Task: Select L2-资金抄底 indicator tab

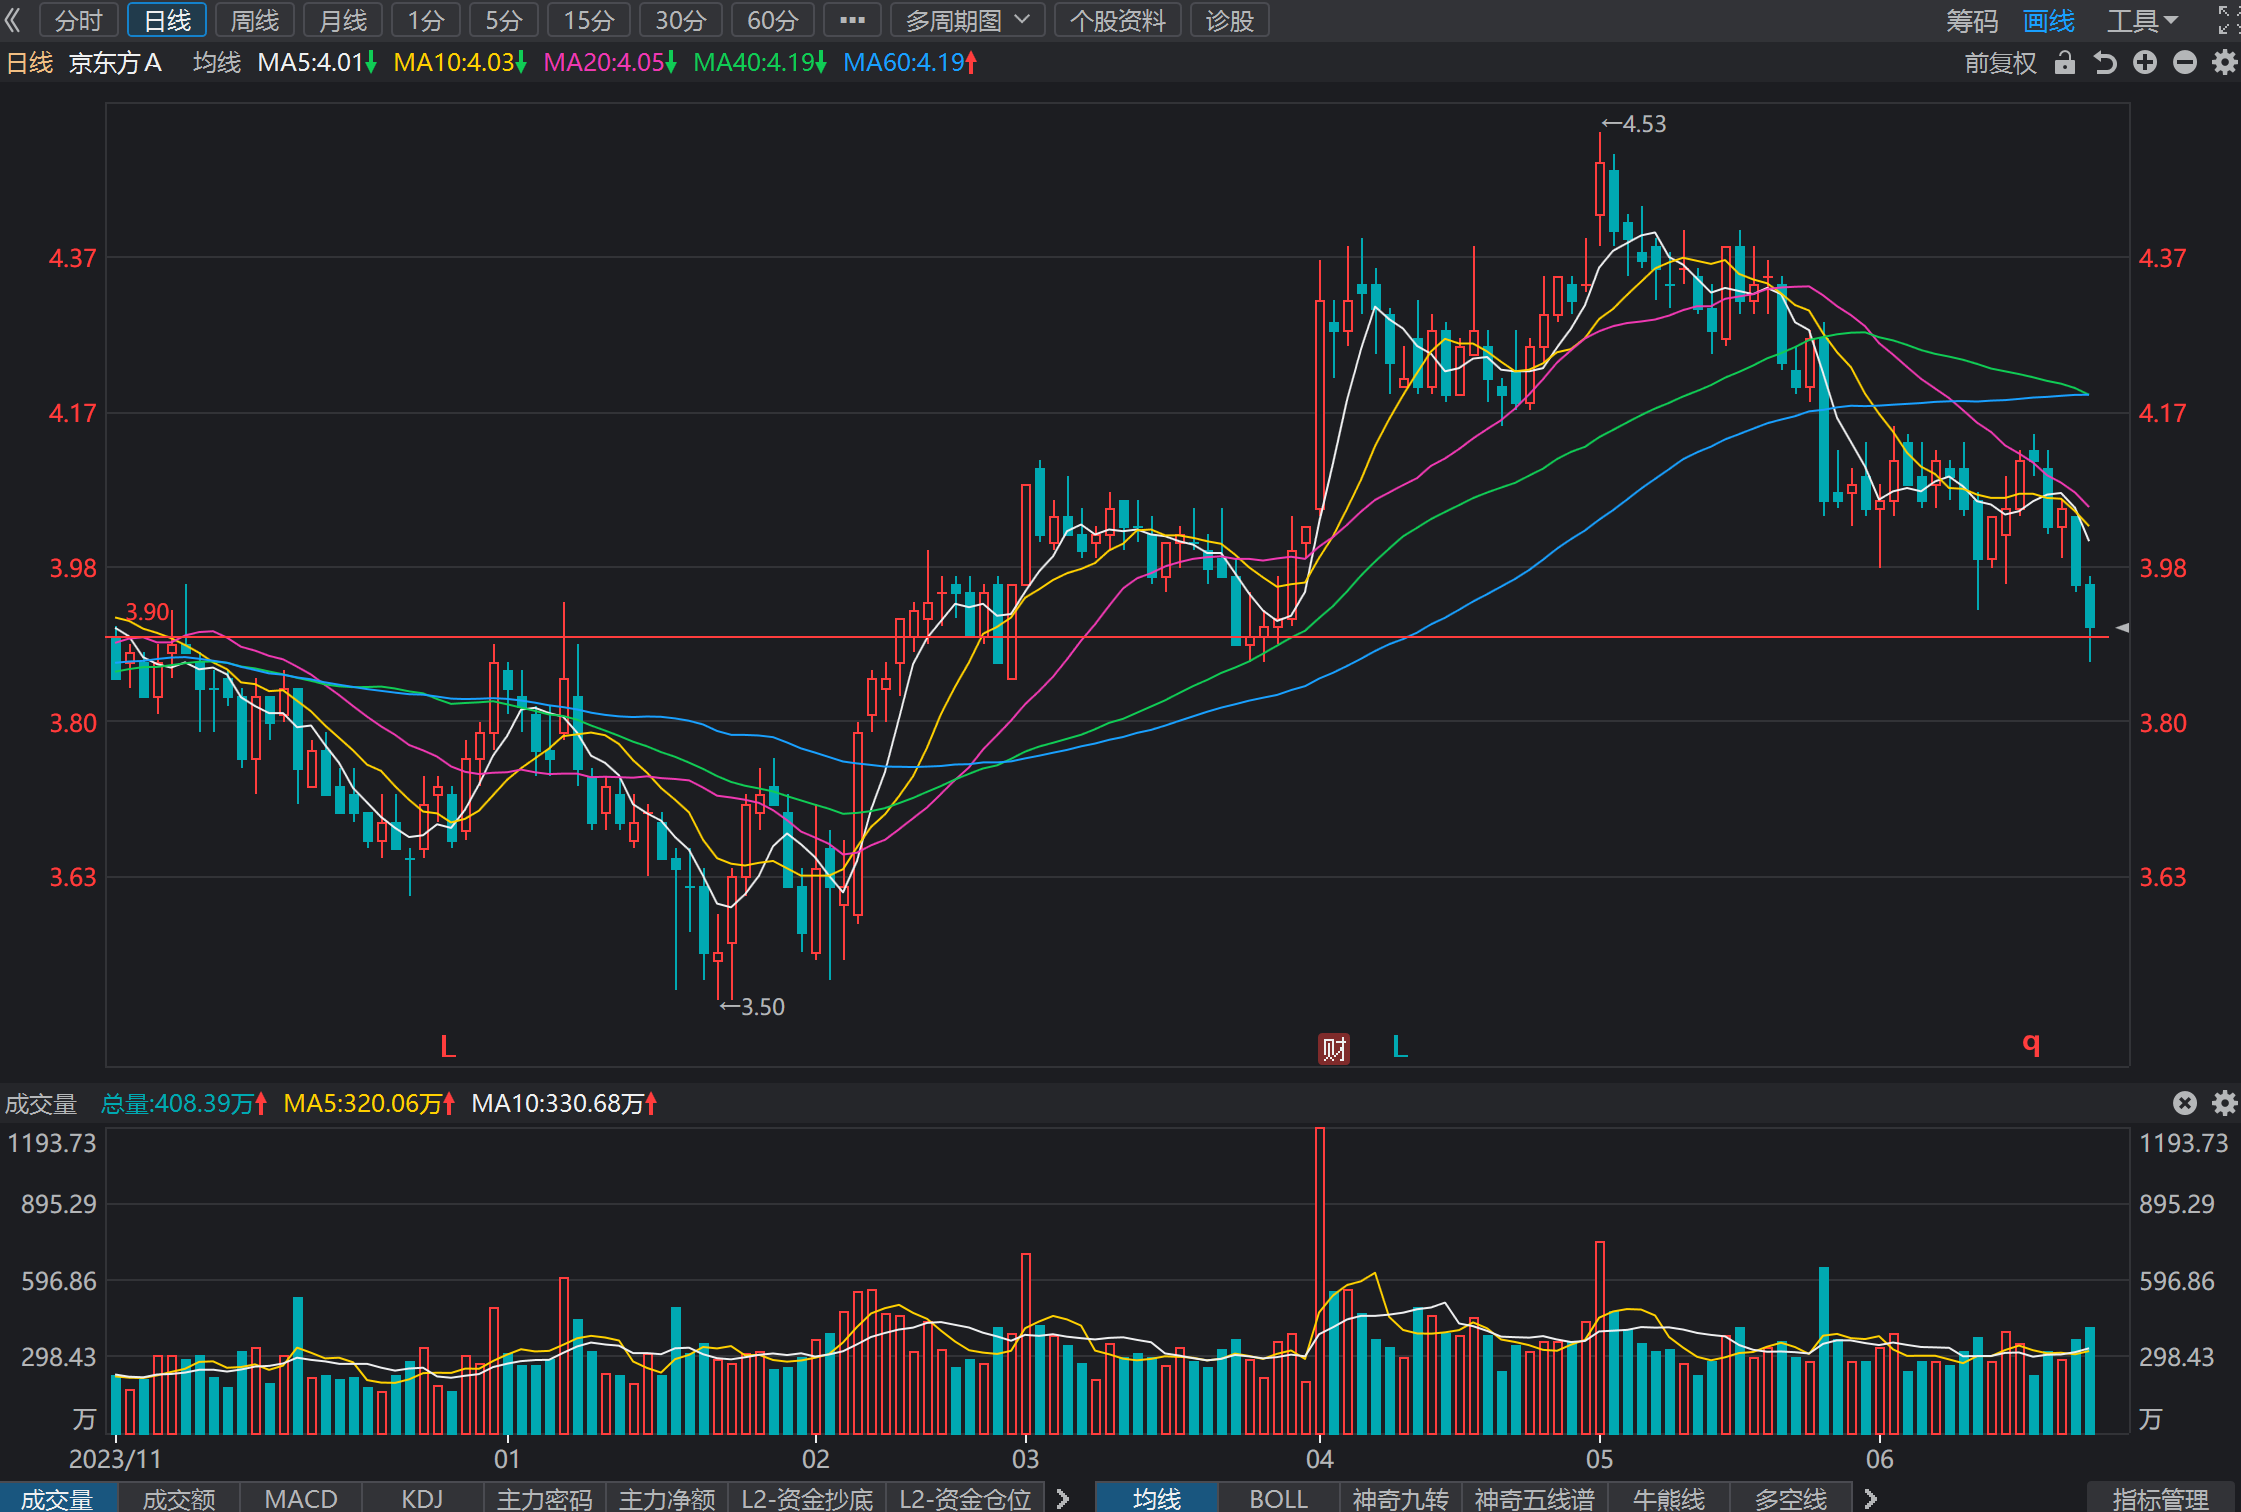Action: (807, 1498)
